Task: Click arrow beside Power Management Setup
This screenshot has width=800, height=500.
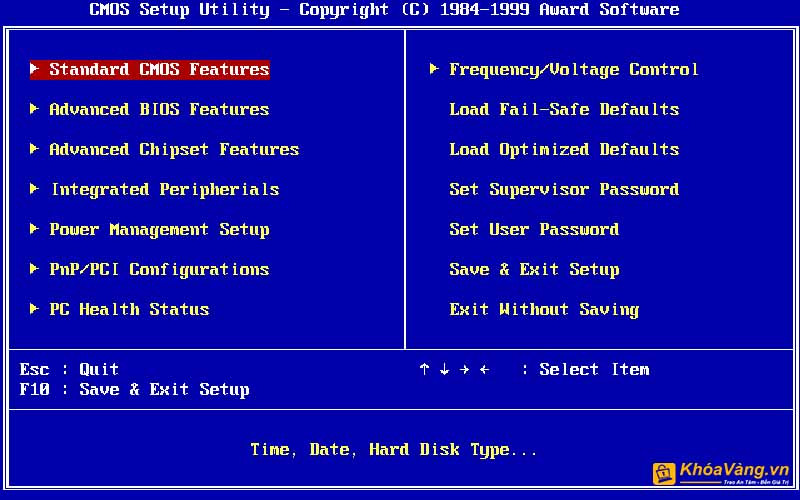Action: [34, 229]
